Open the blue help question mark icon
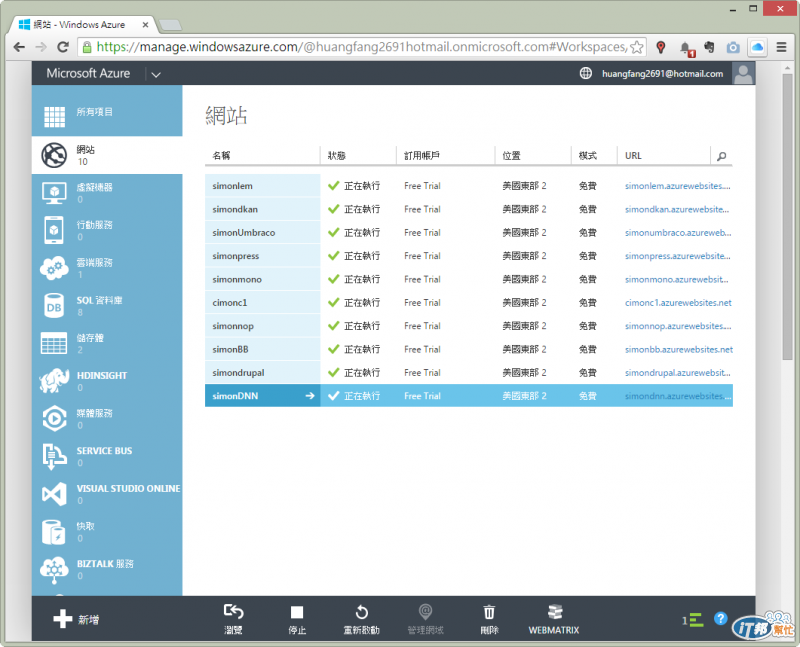This screenshot has height=647, width=800. (x=720, y=618)
